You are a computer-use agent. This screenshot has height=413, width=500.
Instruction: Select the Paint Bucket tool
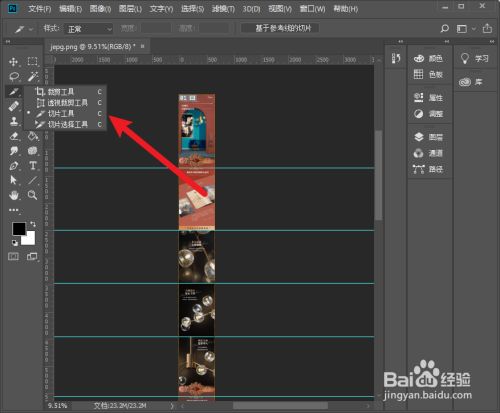(x=32, y=136)
